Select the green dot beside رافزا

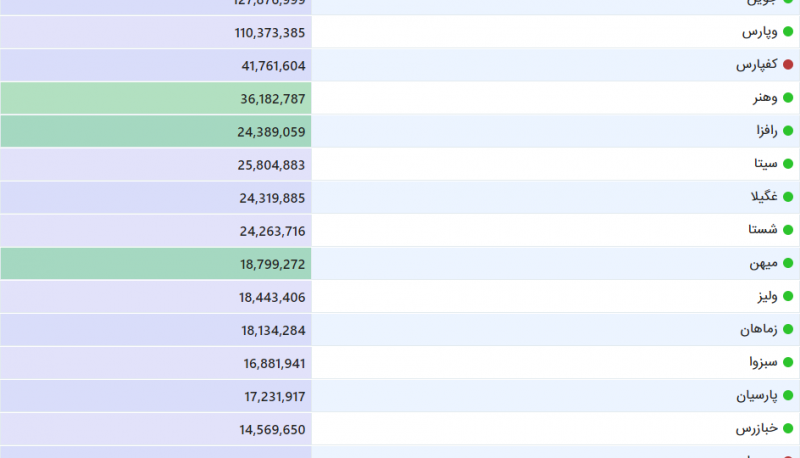tap(788, 131)
